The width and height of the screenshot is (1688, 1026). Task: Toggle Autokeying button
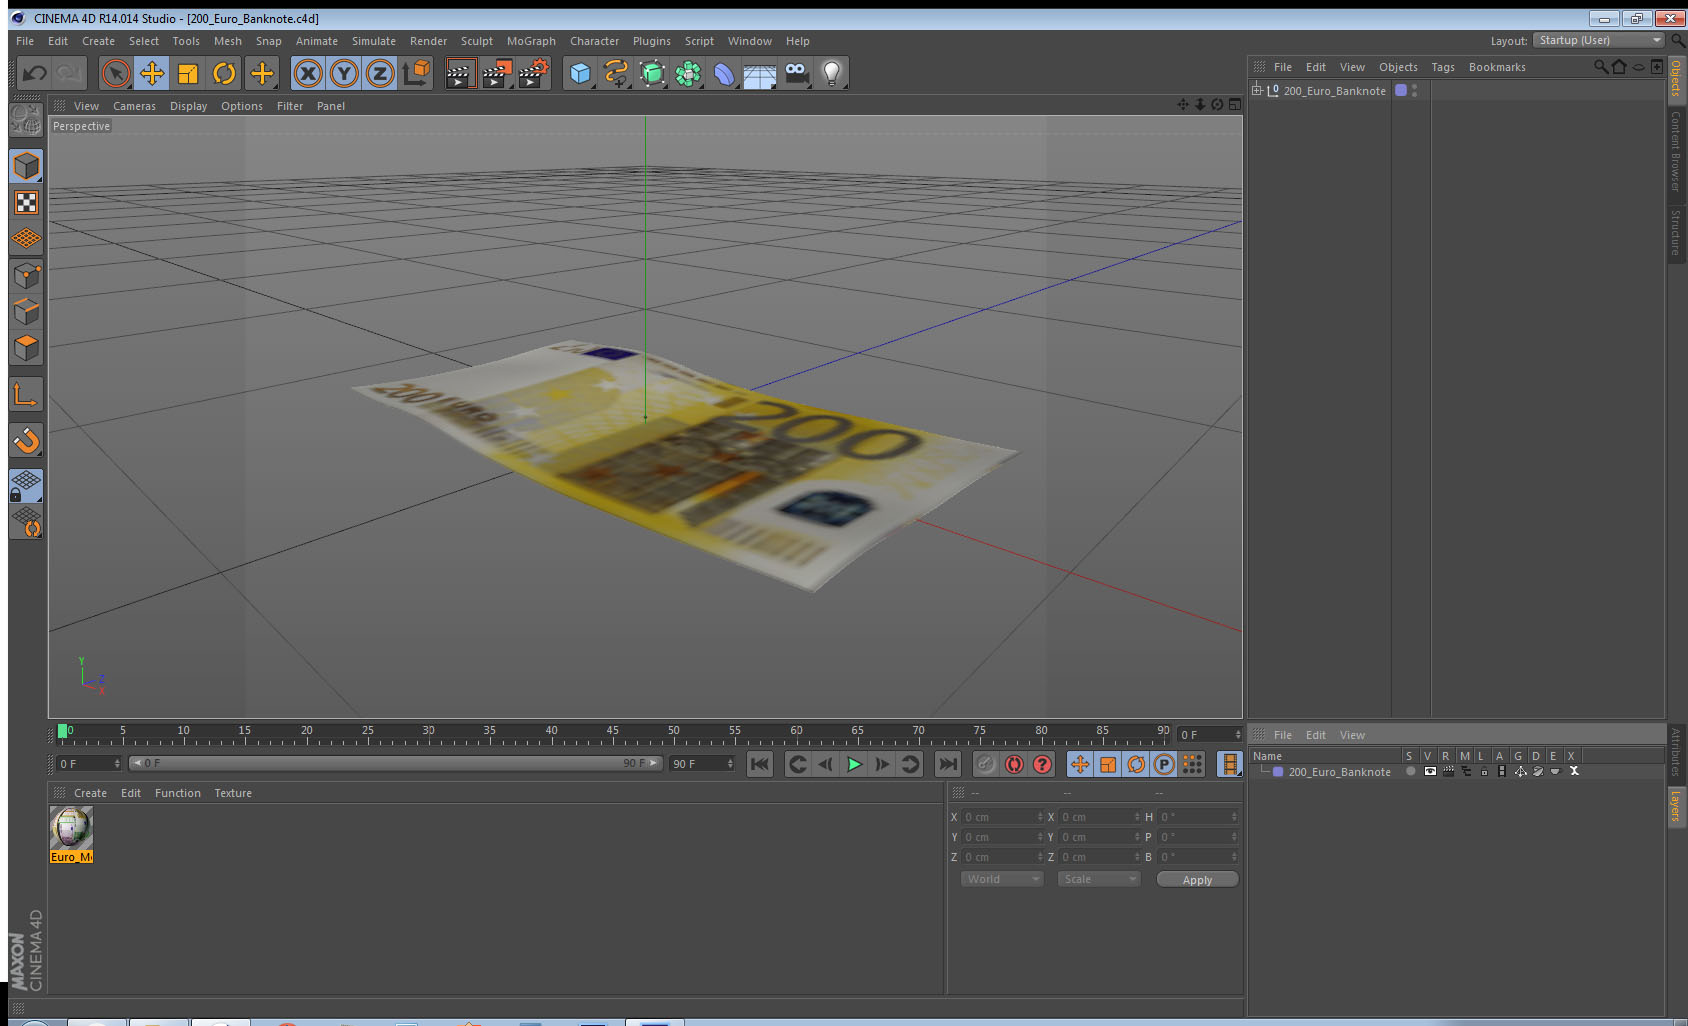[1014, 764]
